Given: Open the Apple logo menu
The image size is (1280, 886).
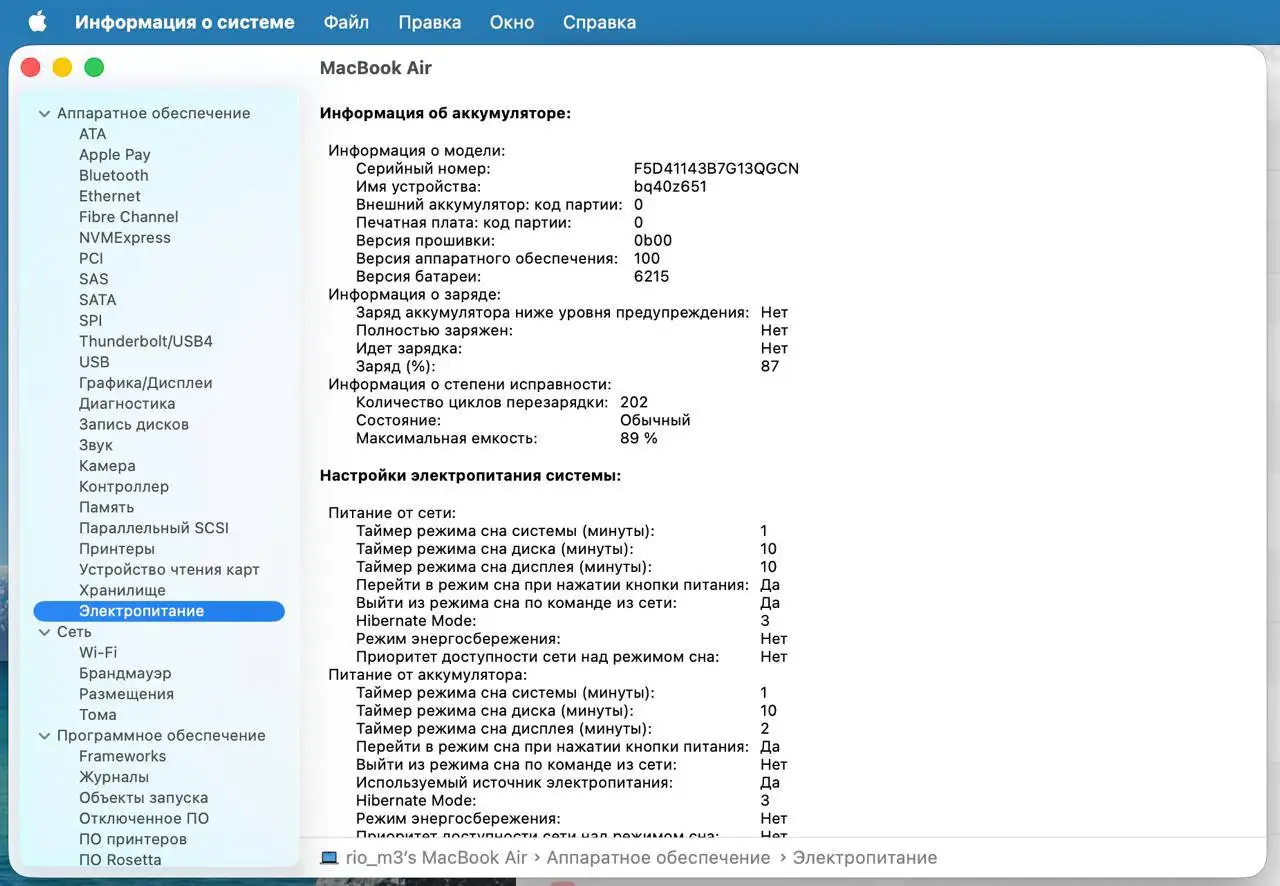Looking at the screenshot, I should (37, 22).
